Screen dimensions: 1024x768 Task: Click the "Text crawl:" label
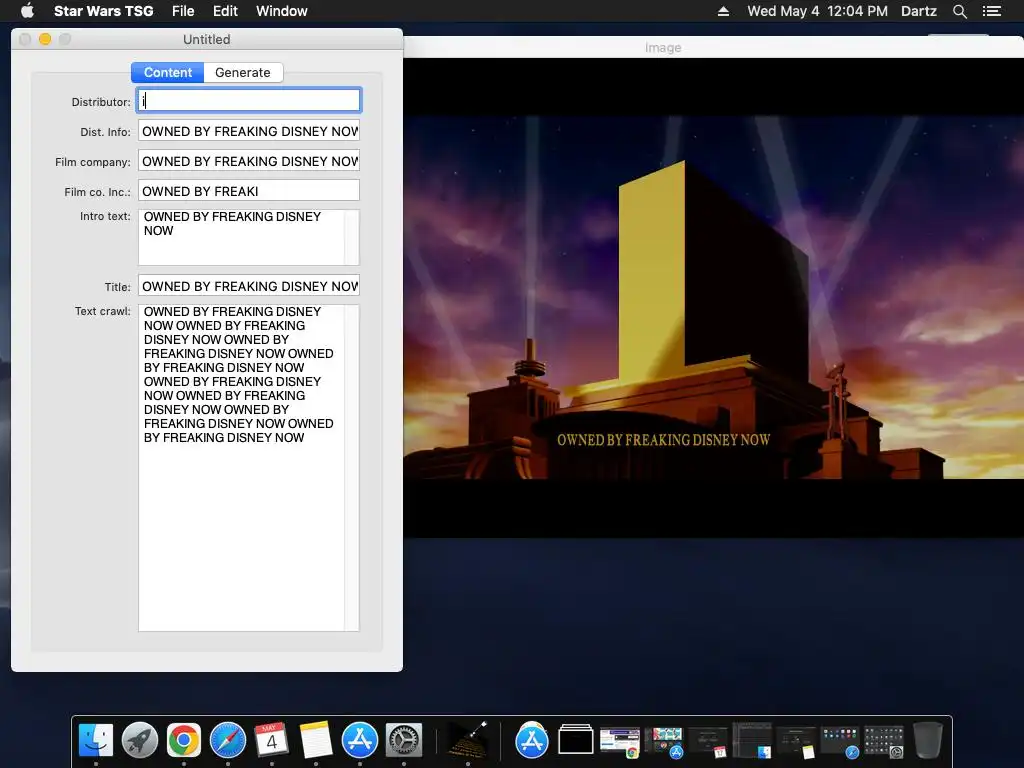pyautogui.click(x=103, y=311)
